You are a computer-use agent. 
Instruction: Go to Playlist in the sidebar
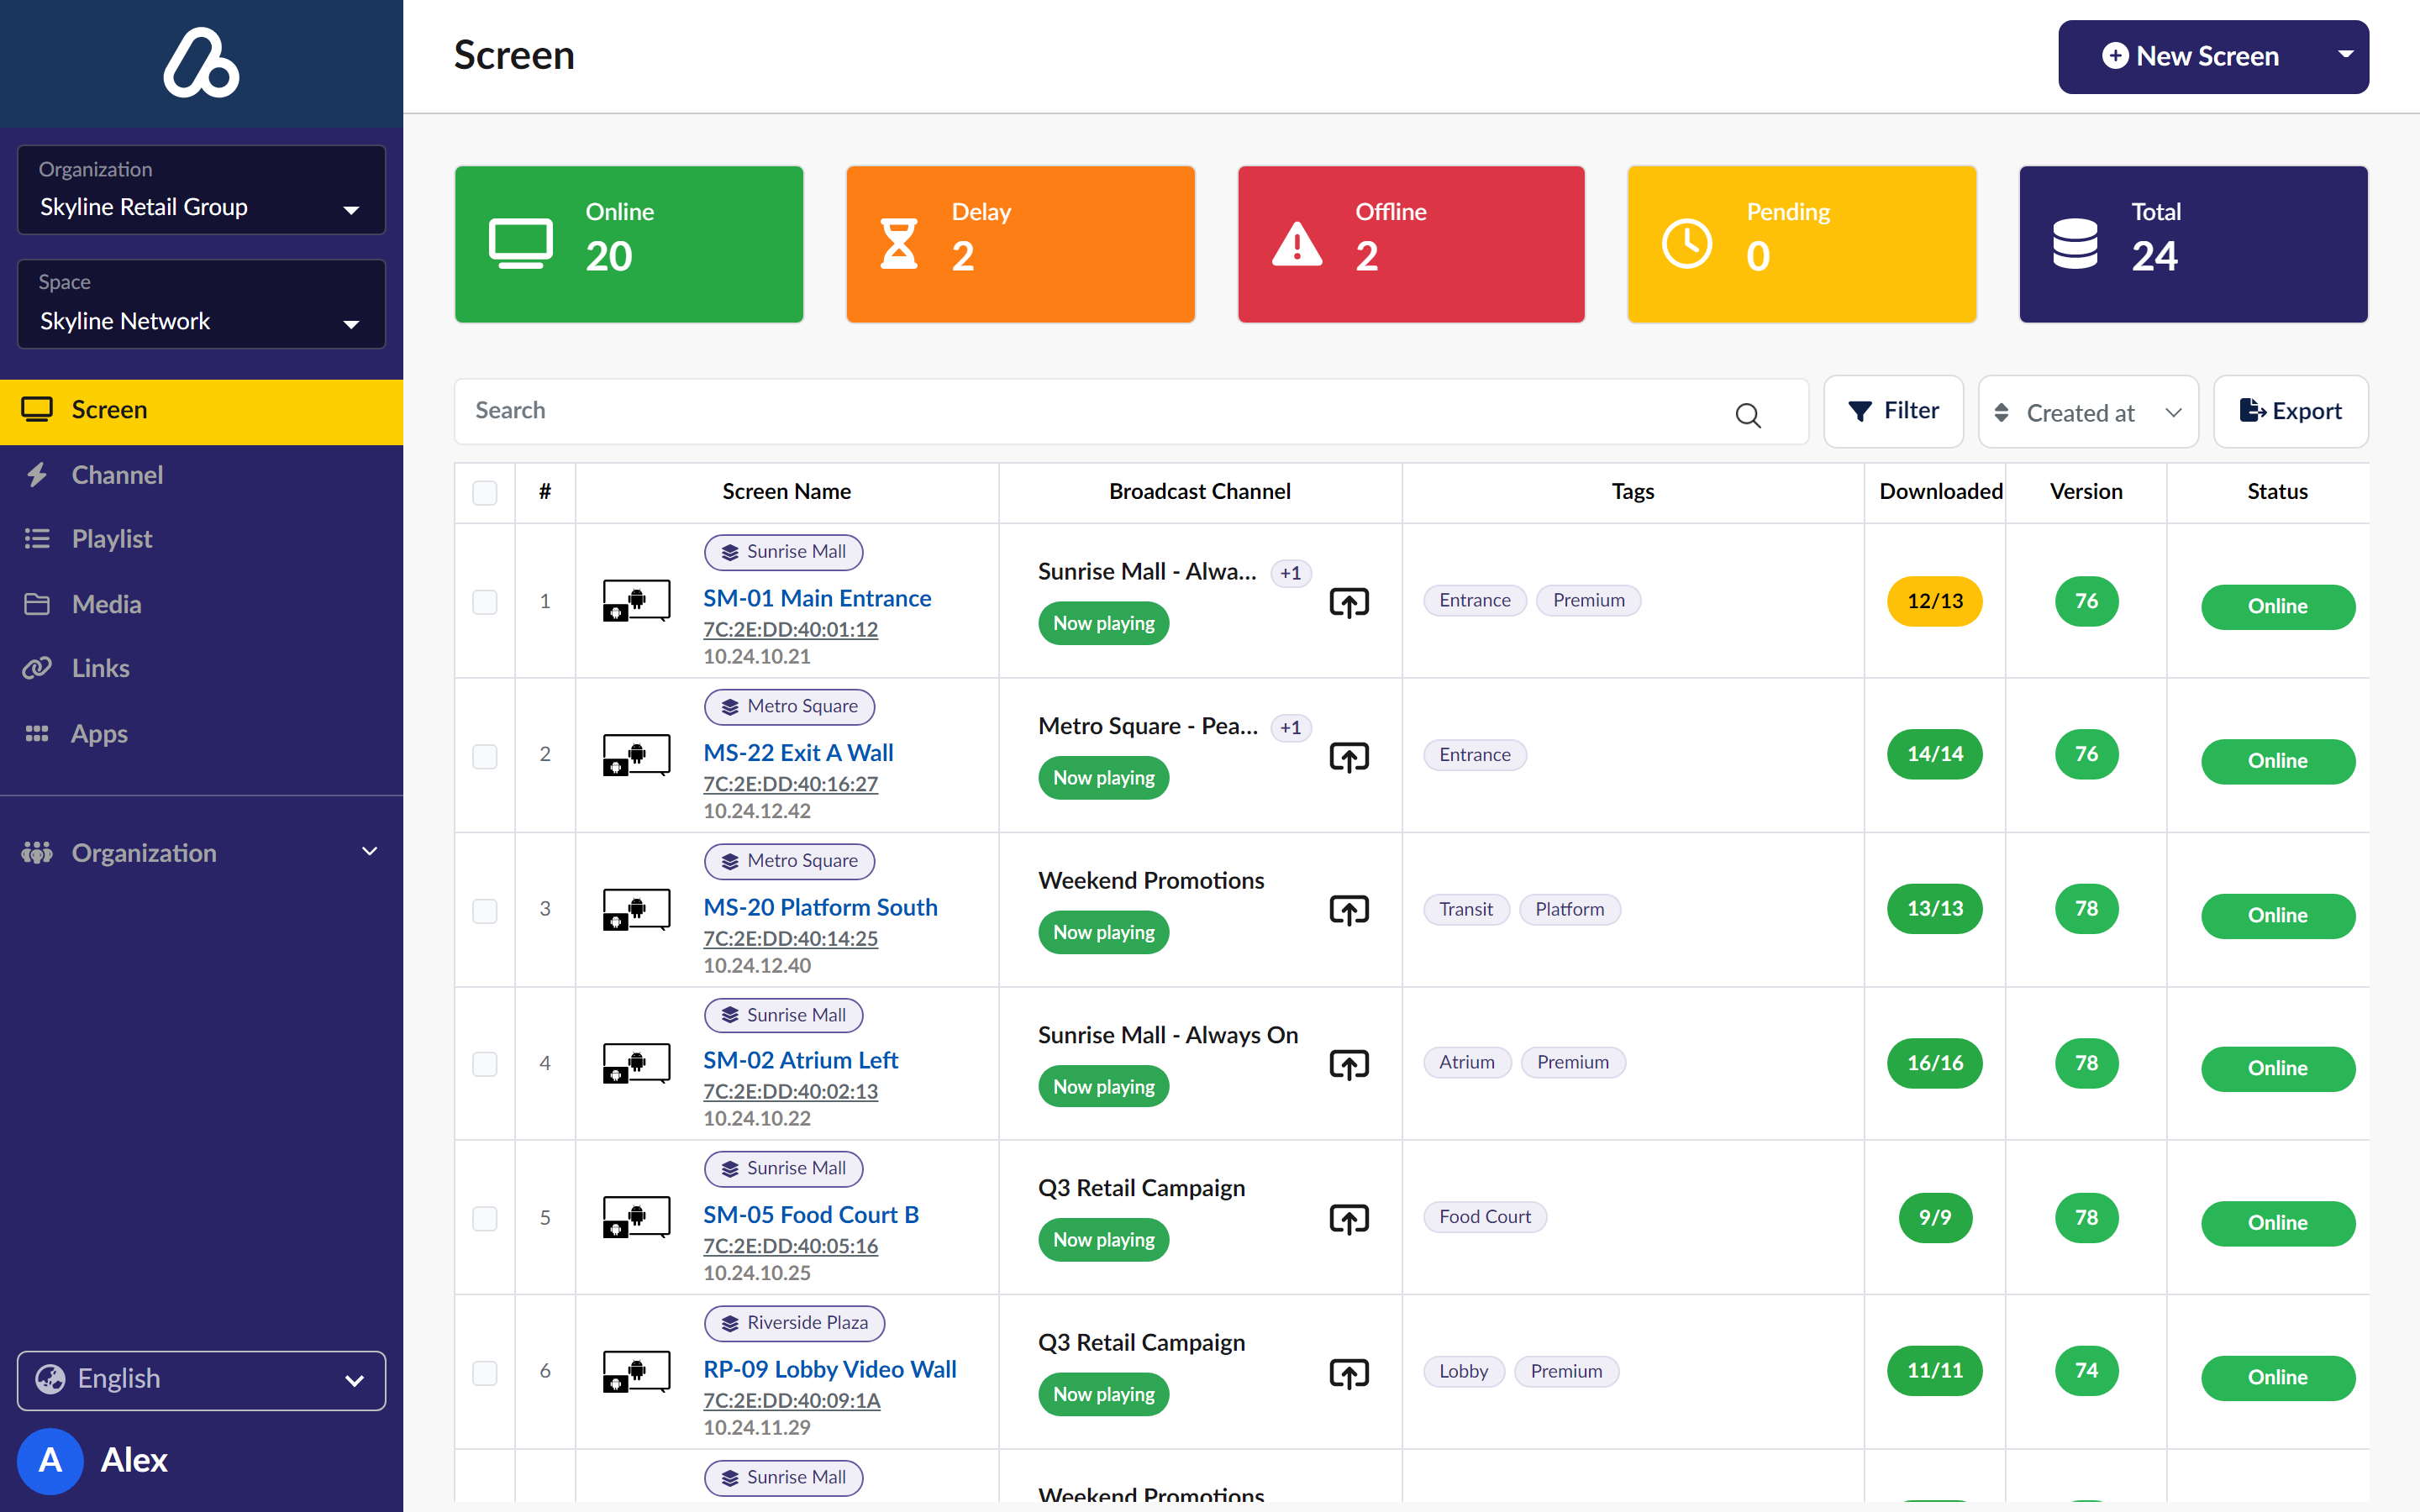click(x=201, y=539)
